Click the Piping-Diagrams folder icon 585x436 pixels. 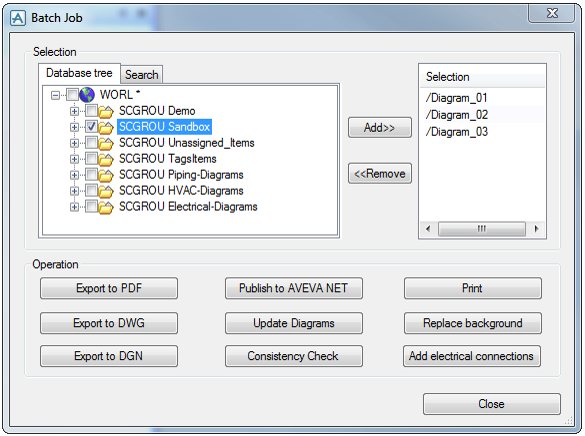pos(106,175)
